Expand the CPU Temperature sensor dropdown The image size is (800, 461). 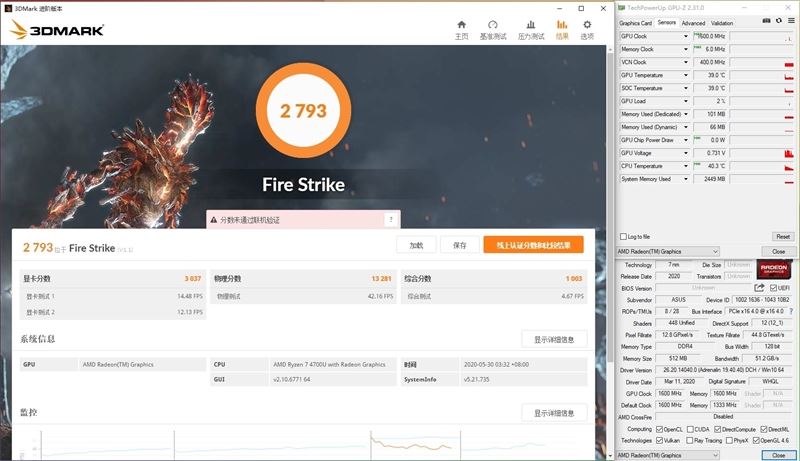686,166
